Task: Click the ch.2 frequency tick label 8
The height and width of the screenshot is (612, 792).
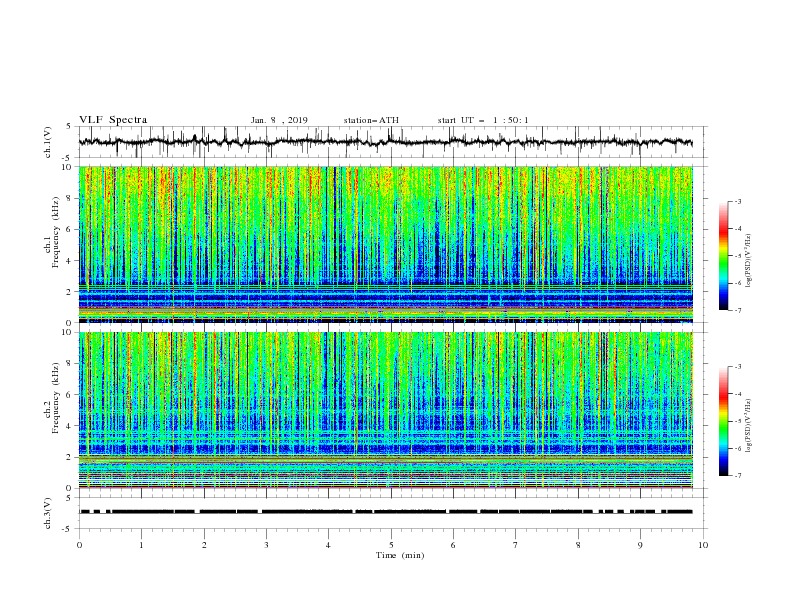Action: 70,364
